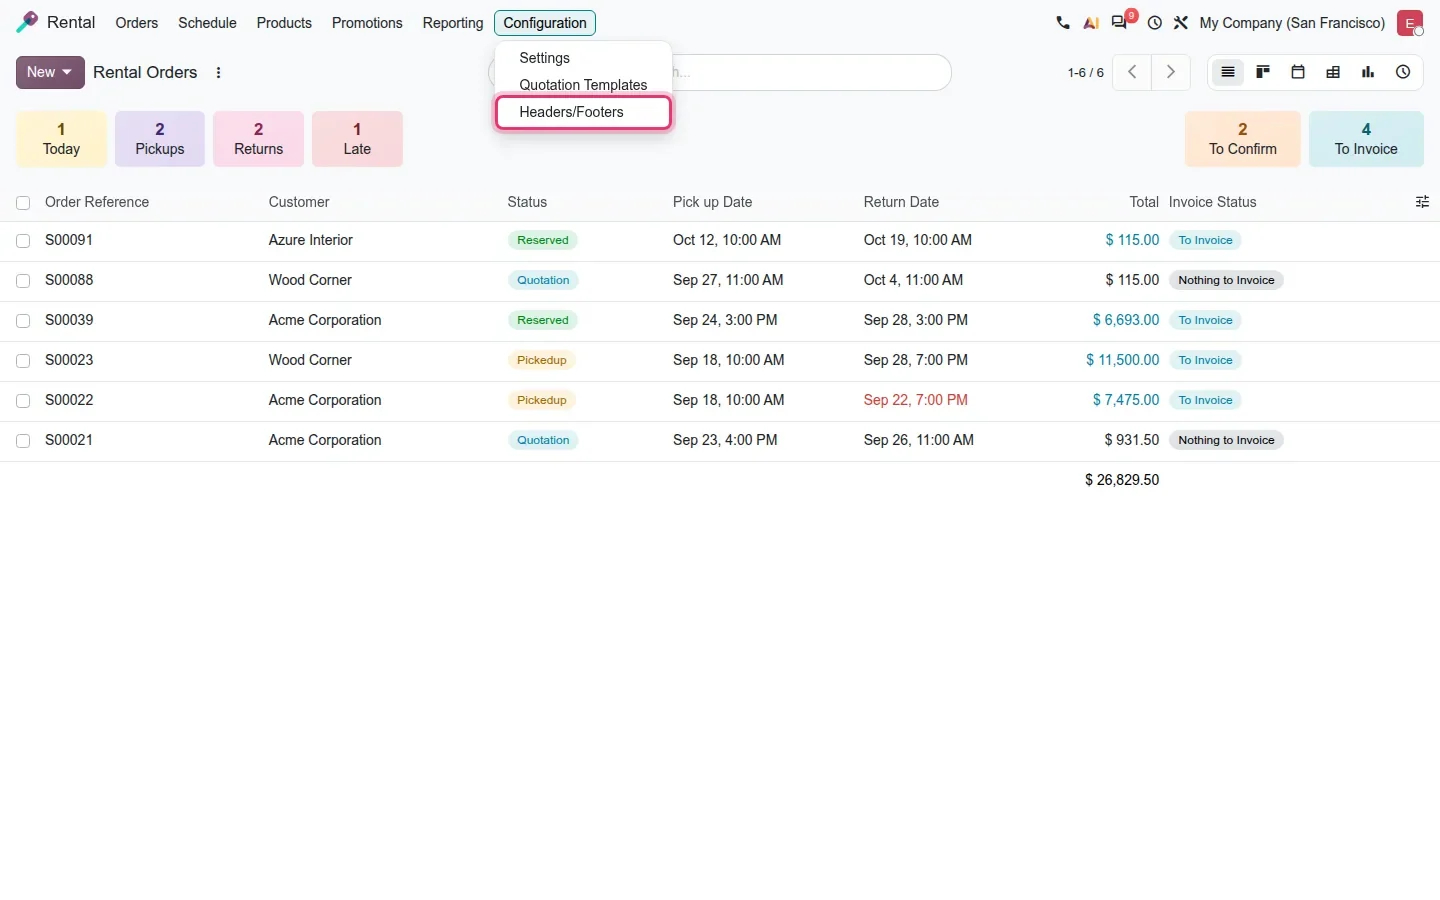1440x900 pixels.
Task: Sort by Order Reference column header
Action: point(97,202)
